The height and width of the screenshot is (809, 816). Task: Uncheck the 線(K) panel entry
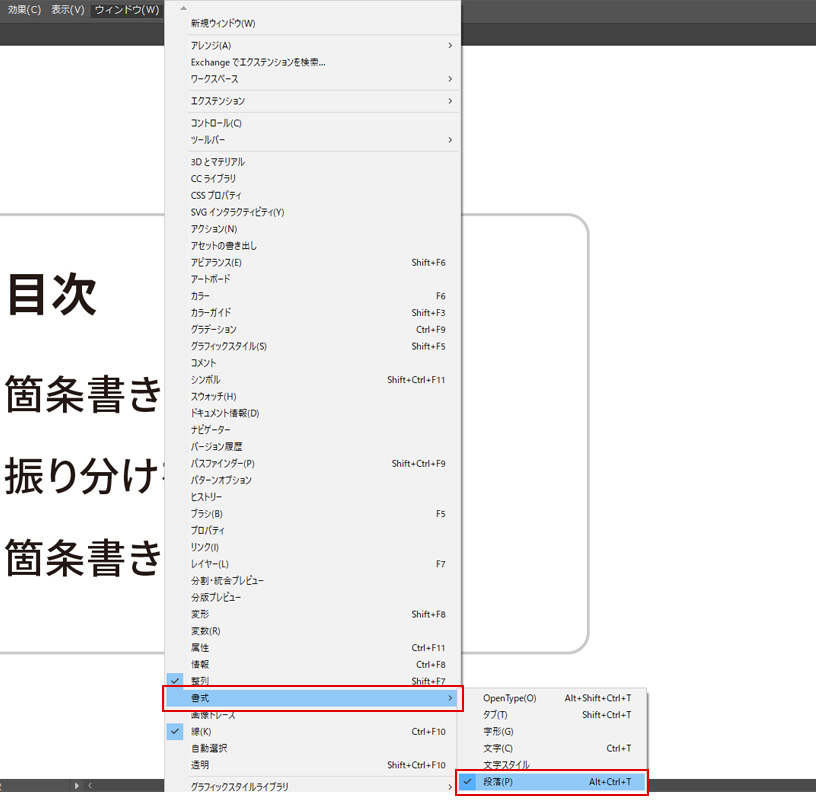coord(312,731)
